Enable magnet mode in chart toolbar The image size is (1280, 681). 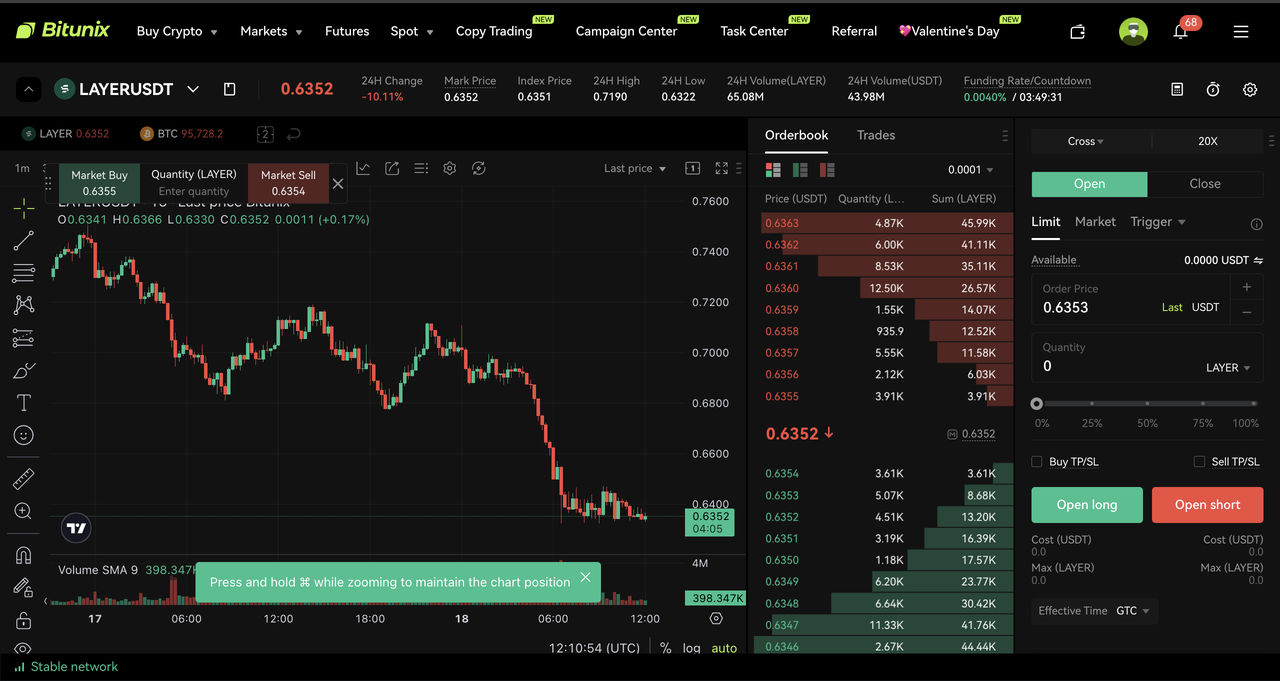coord(22,555)
